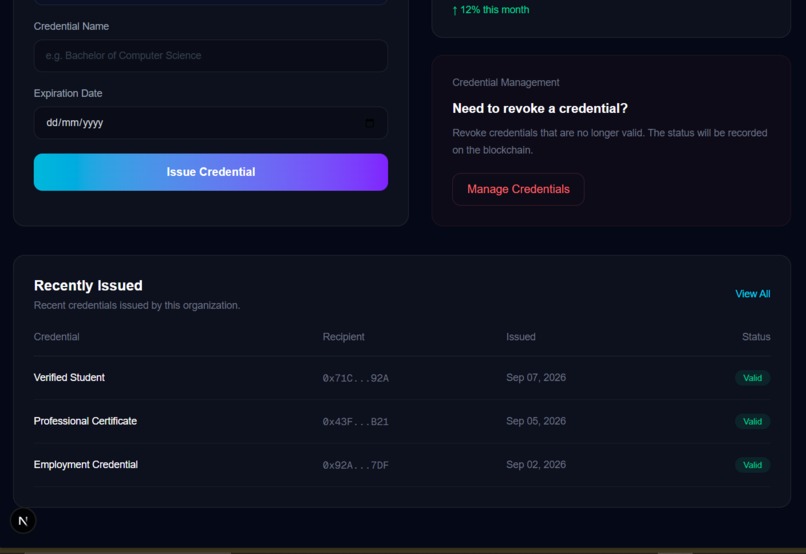Screen dimensions: 806x554
Task: Click Valid badge for Professional Certificate
Action: [753, 421]
